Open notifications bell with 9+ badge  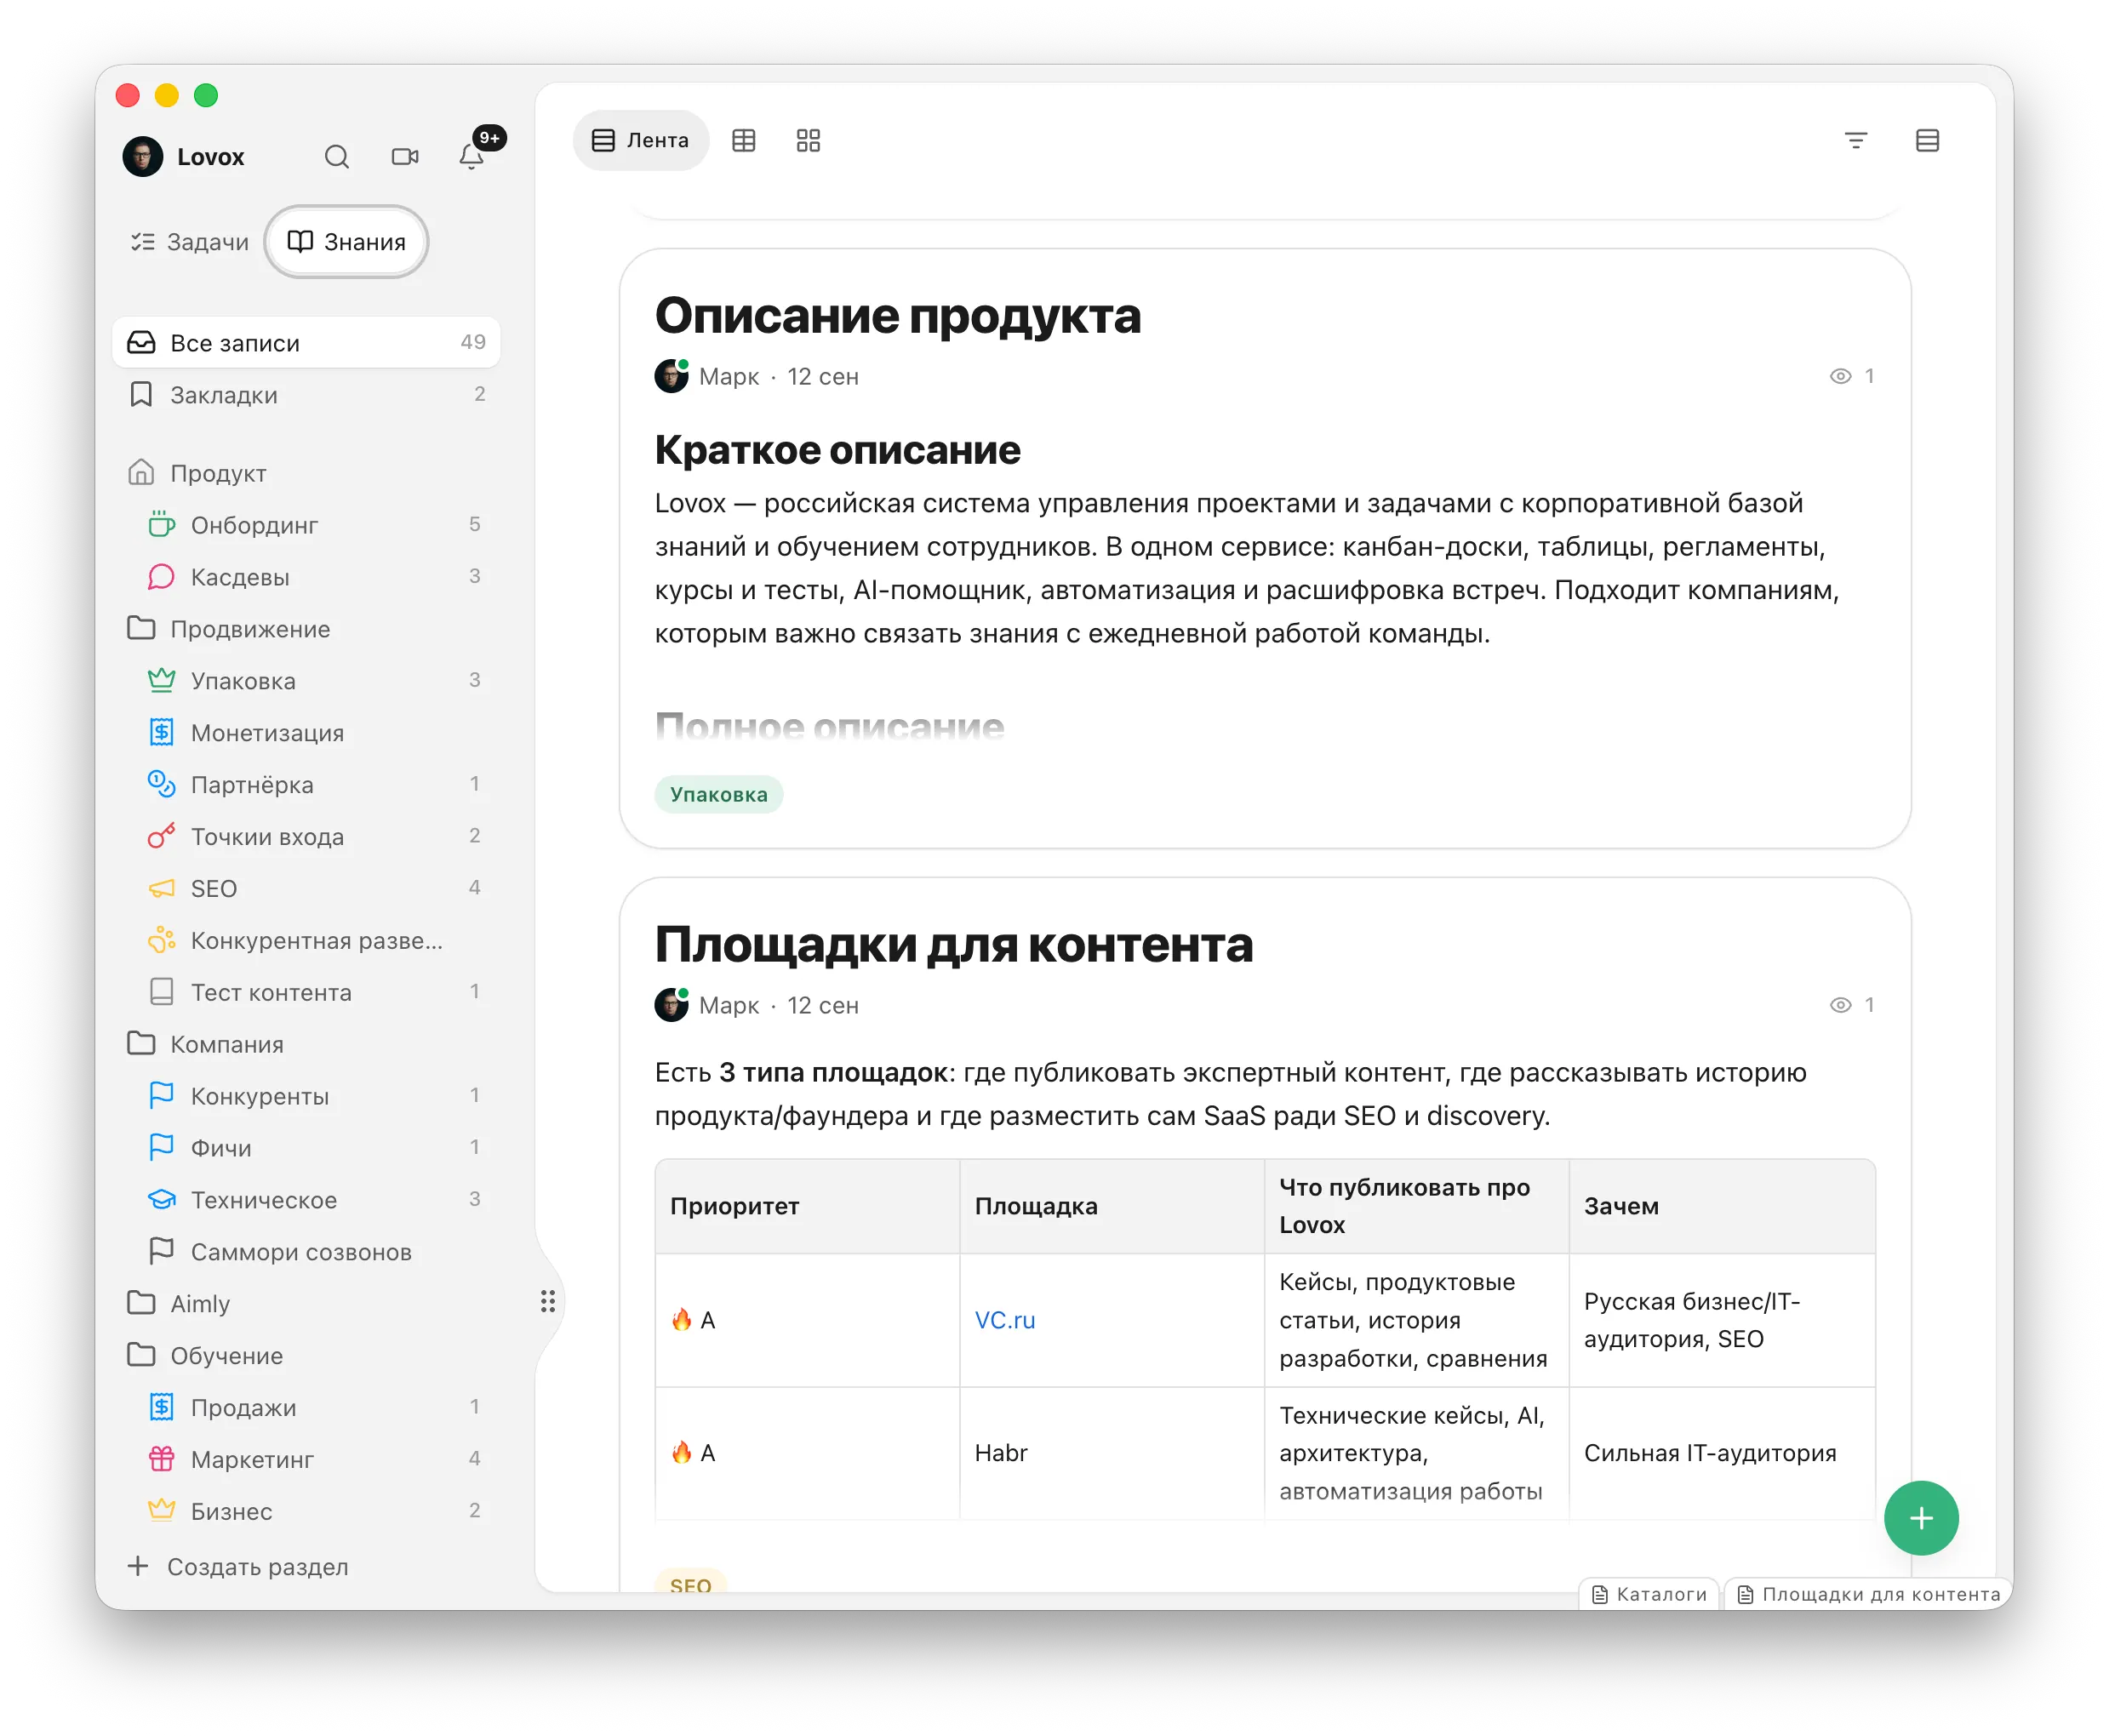472,157
